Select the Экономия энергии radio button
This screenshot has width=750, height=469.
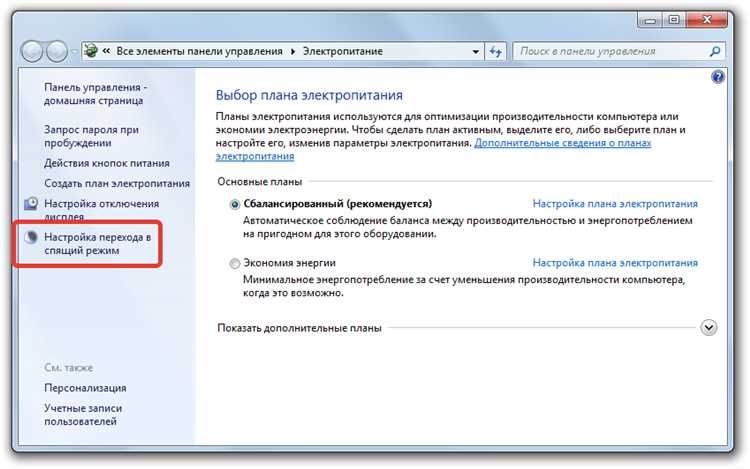click(x=234, y=263)
